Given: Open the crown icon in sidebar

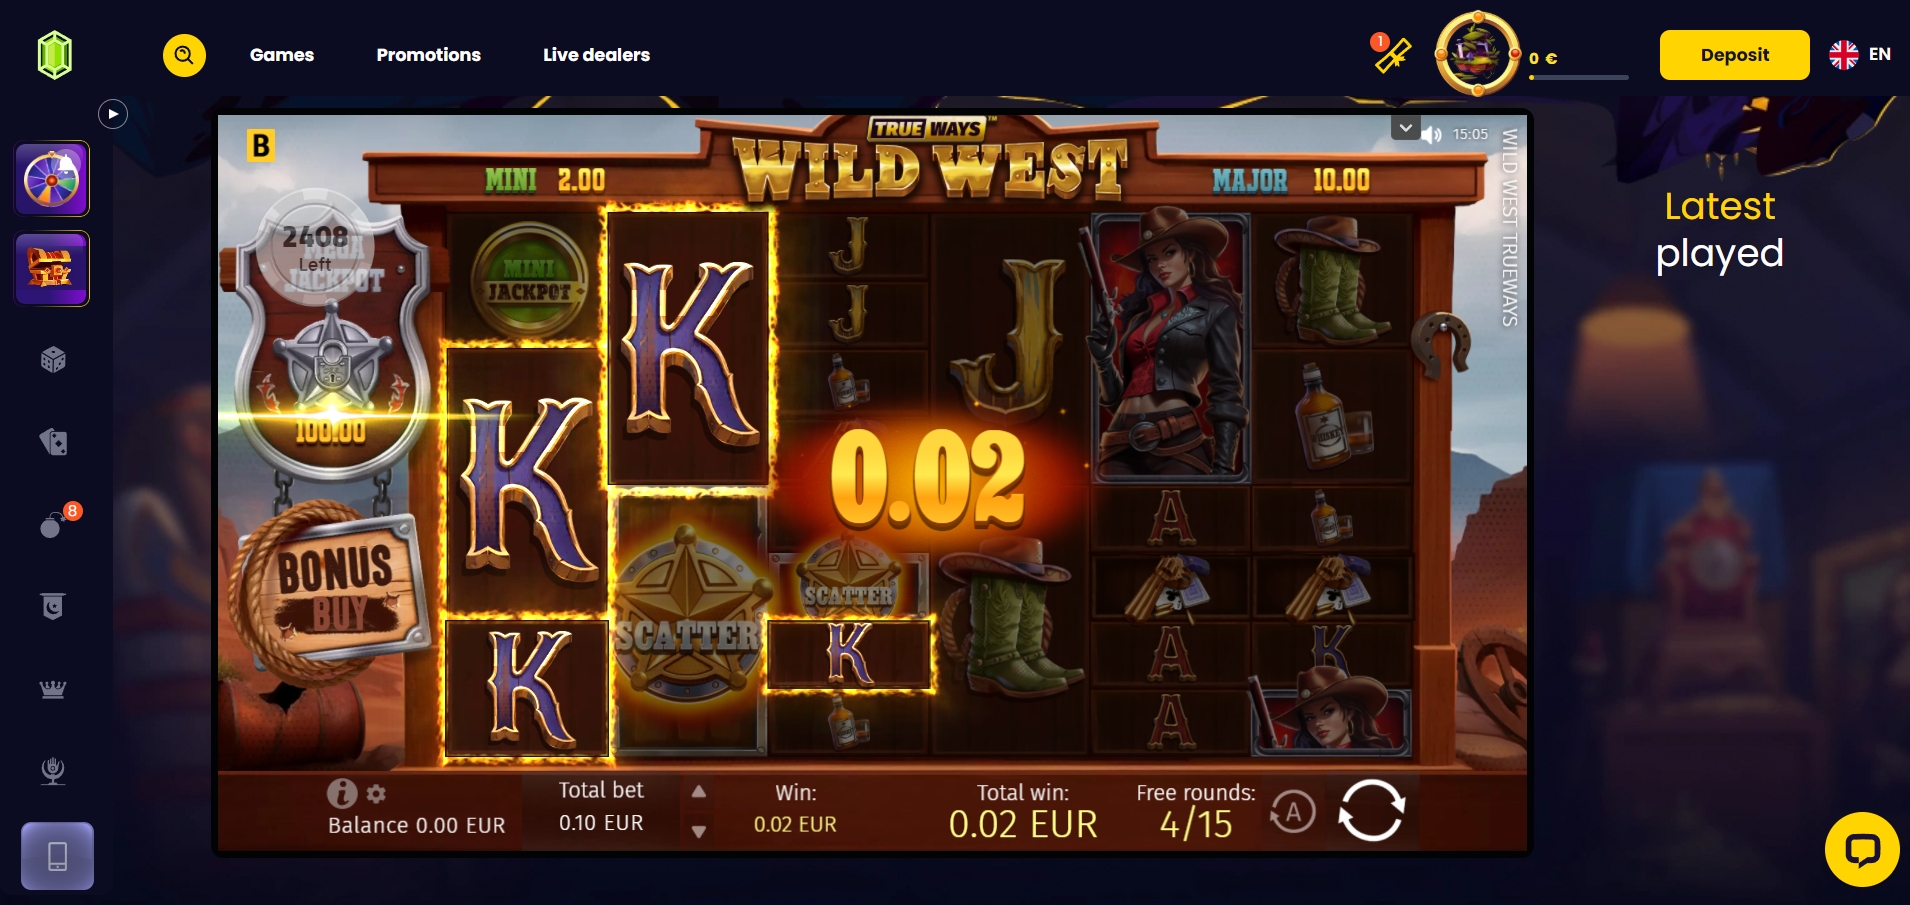Looking at the screenshot, I should (x=53, y=689).
